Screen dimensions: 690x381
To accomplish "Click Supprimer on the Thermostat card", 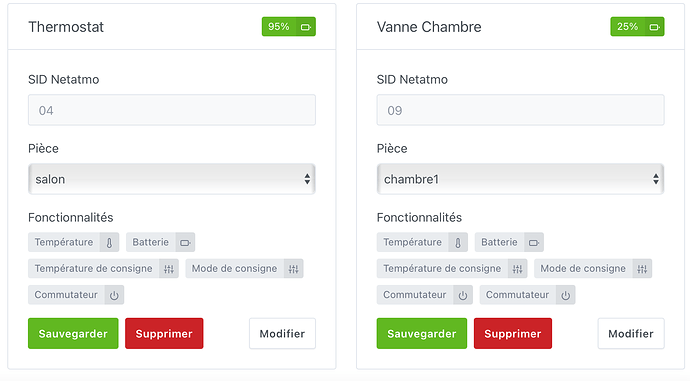I will 164,333.
